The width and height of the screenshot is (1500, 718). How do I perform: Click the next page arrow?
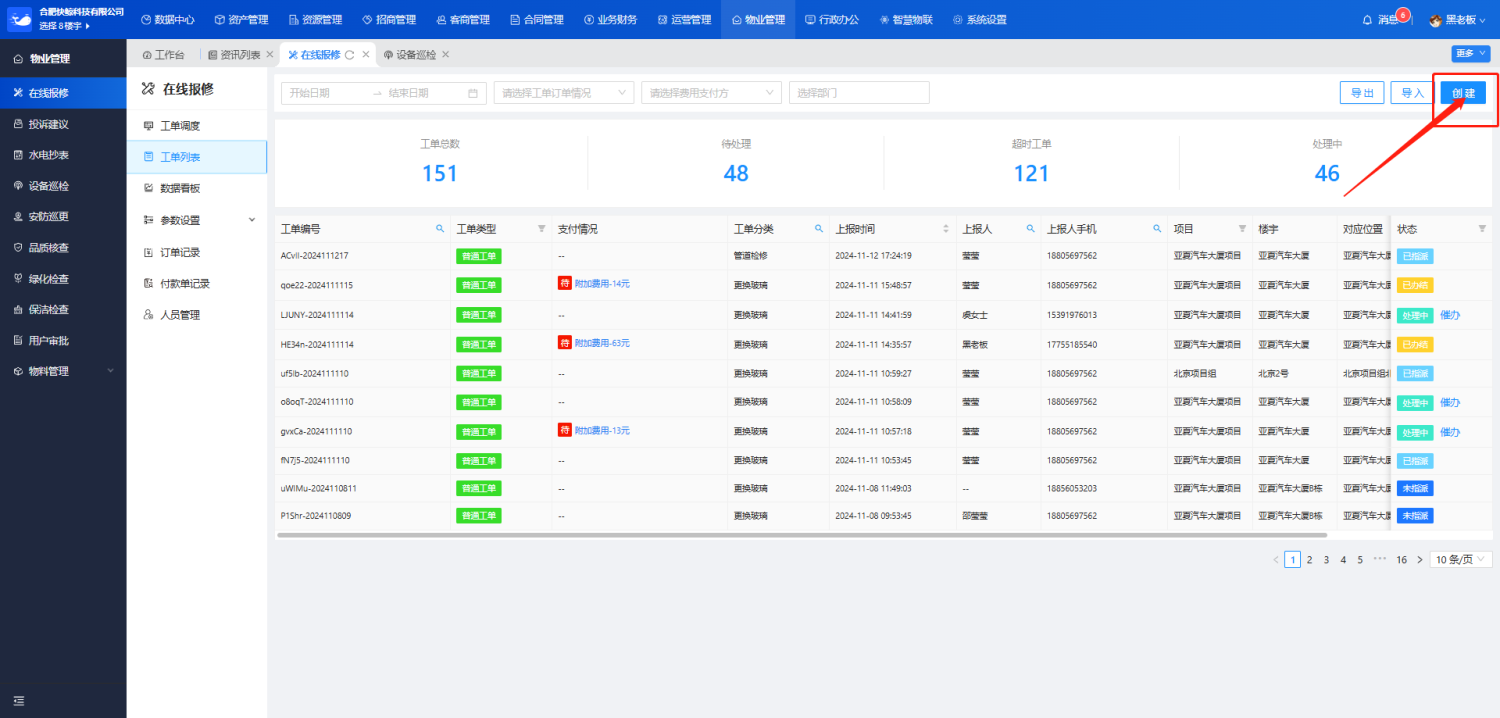(x=1420, y=560)
